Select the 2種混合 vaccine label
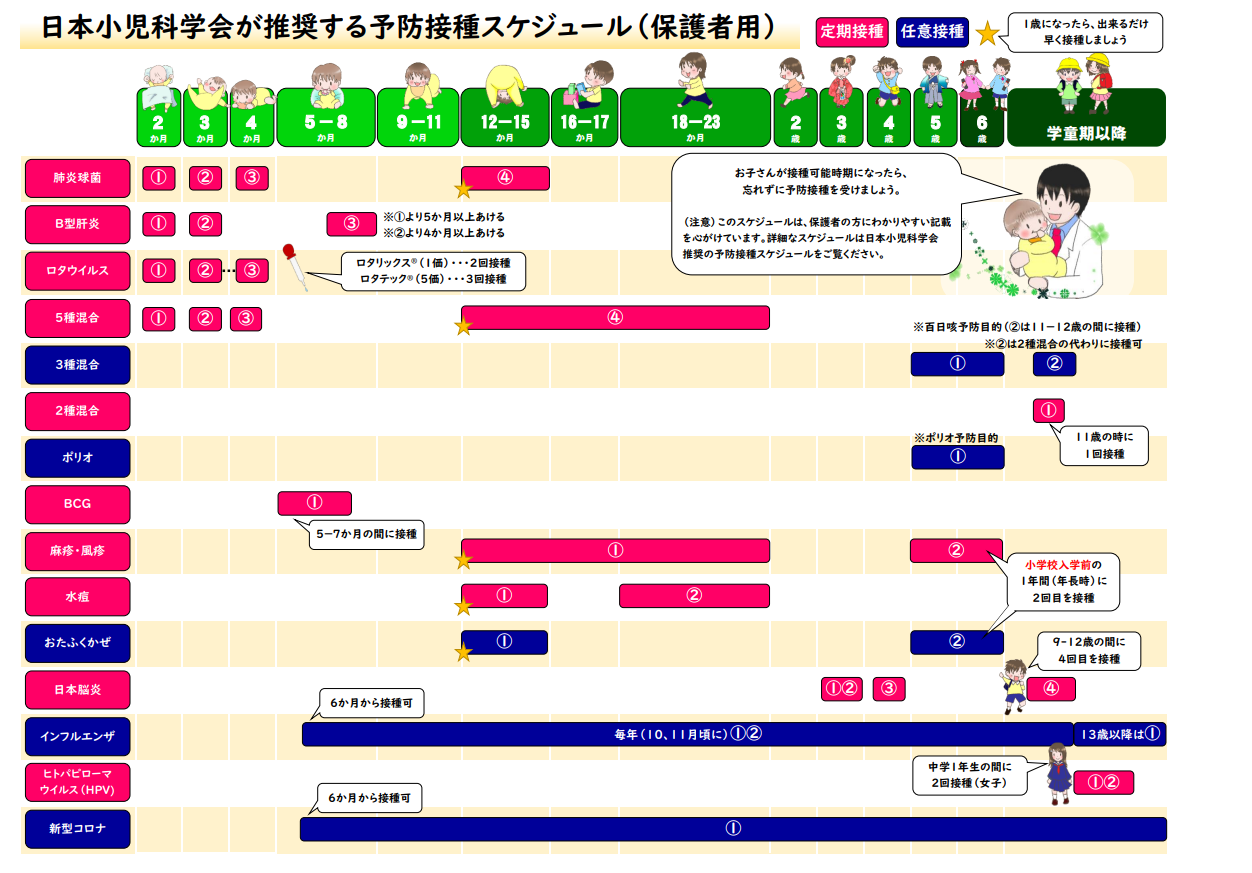Screen dimensions: 1252x873 tap(77, 411)
